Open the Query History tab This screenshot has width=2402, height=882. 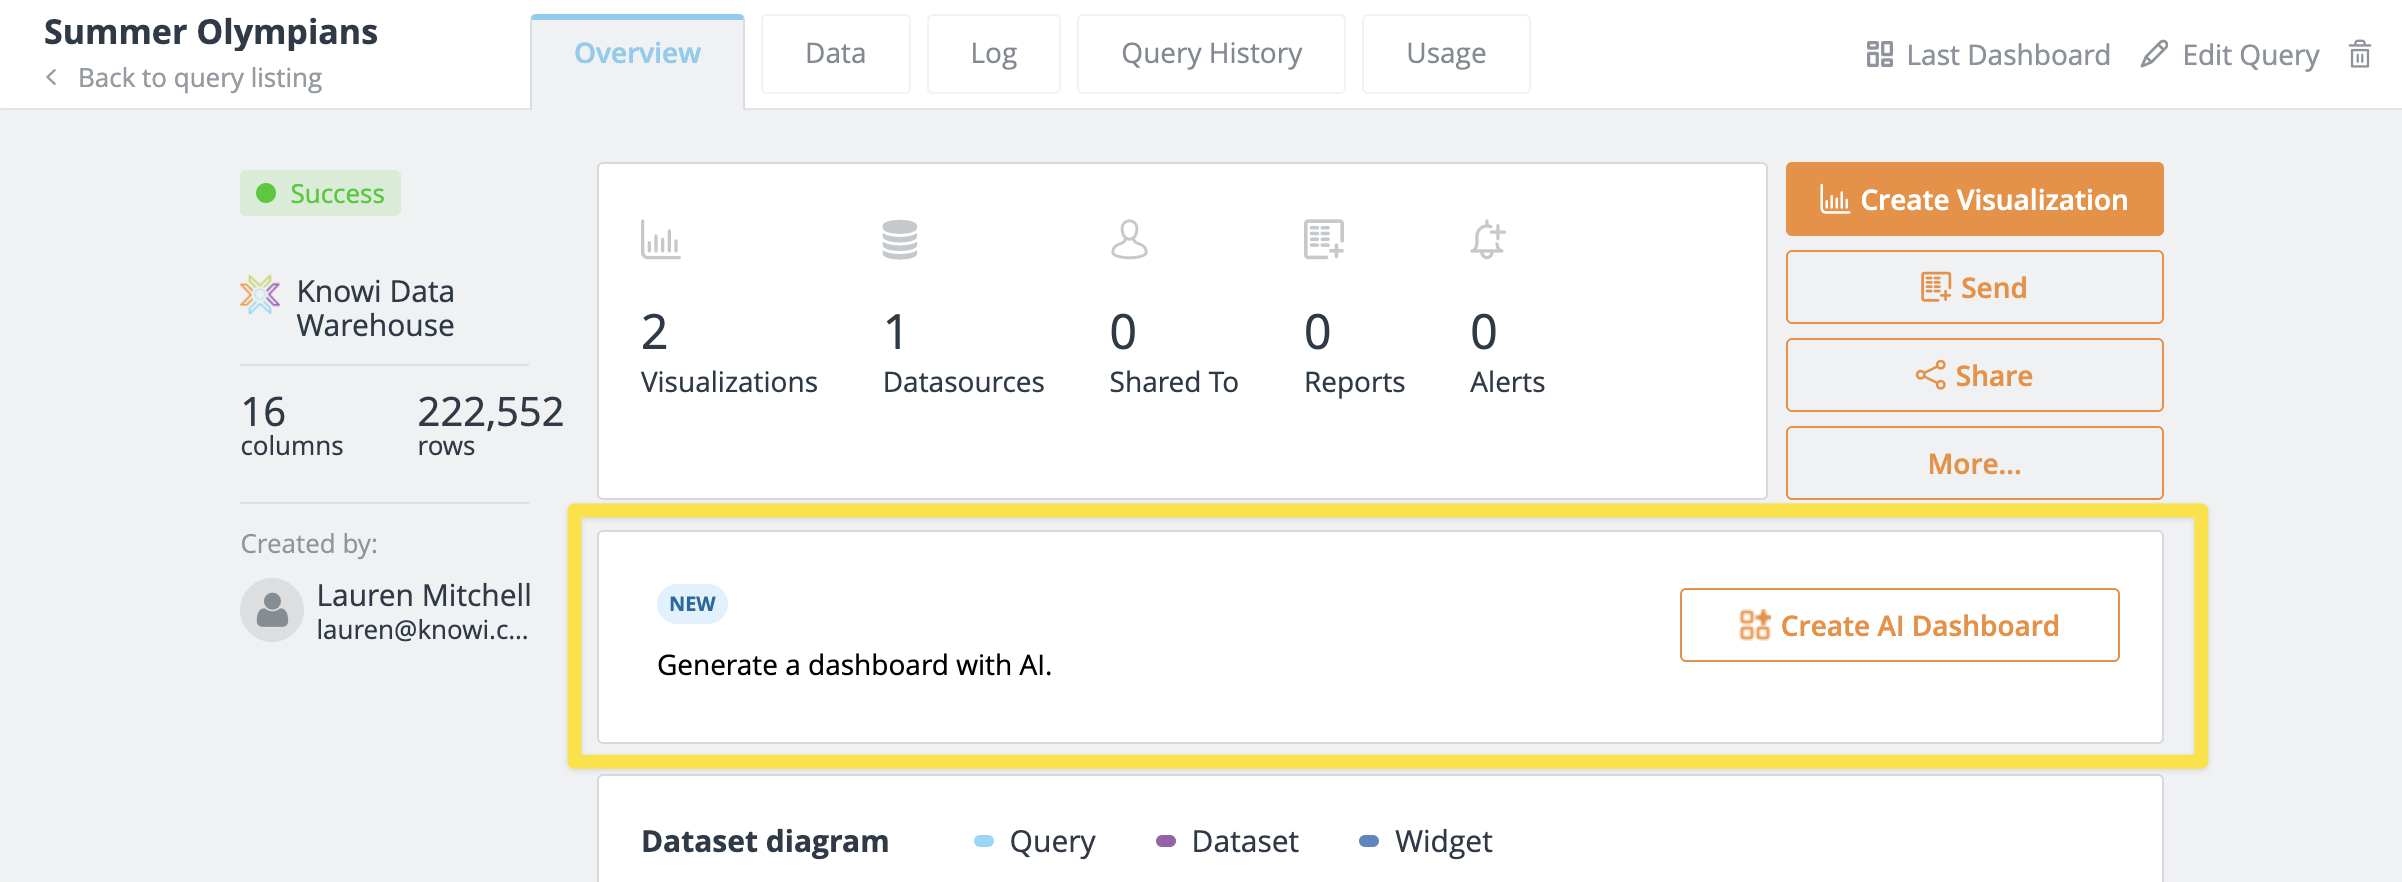coord(1211,54)
